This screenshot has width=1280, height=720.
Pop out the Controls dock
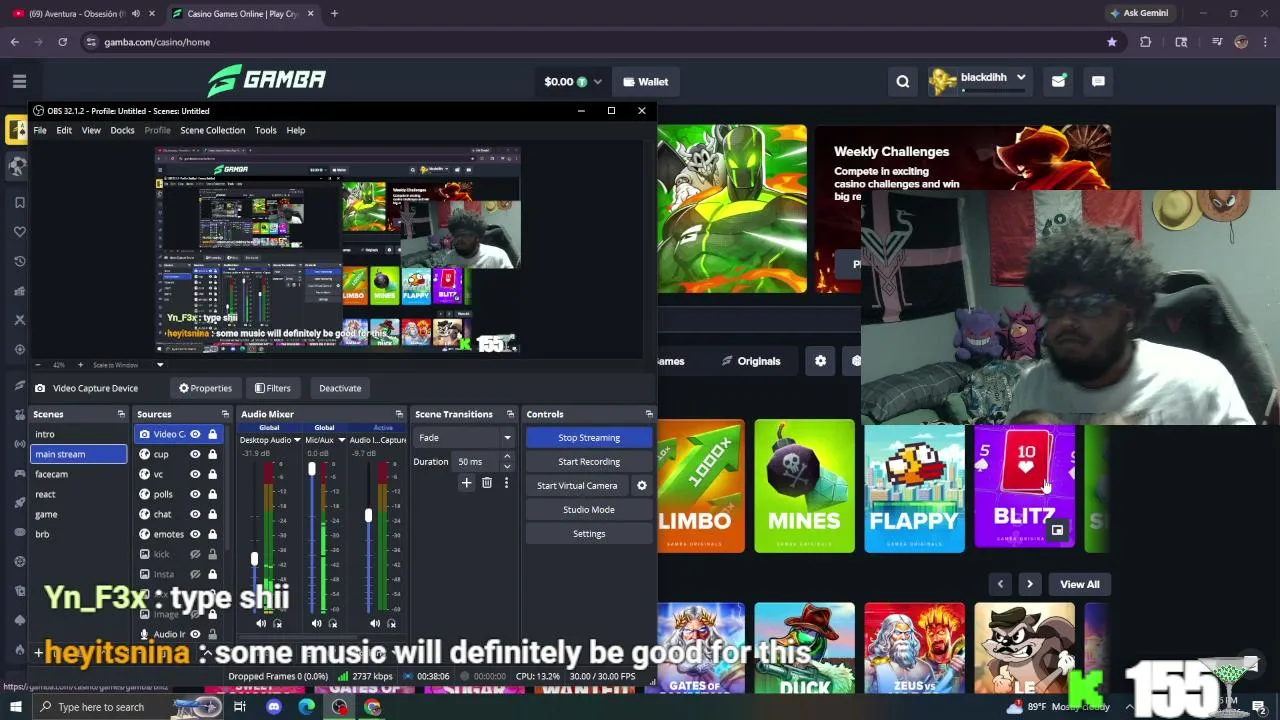649,414
